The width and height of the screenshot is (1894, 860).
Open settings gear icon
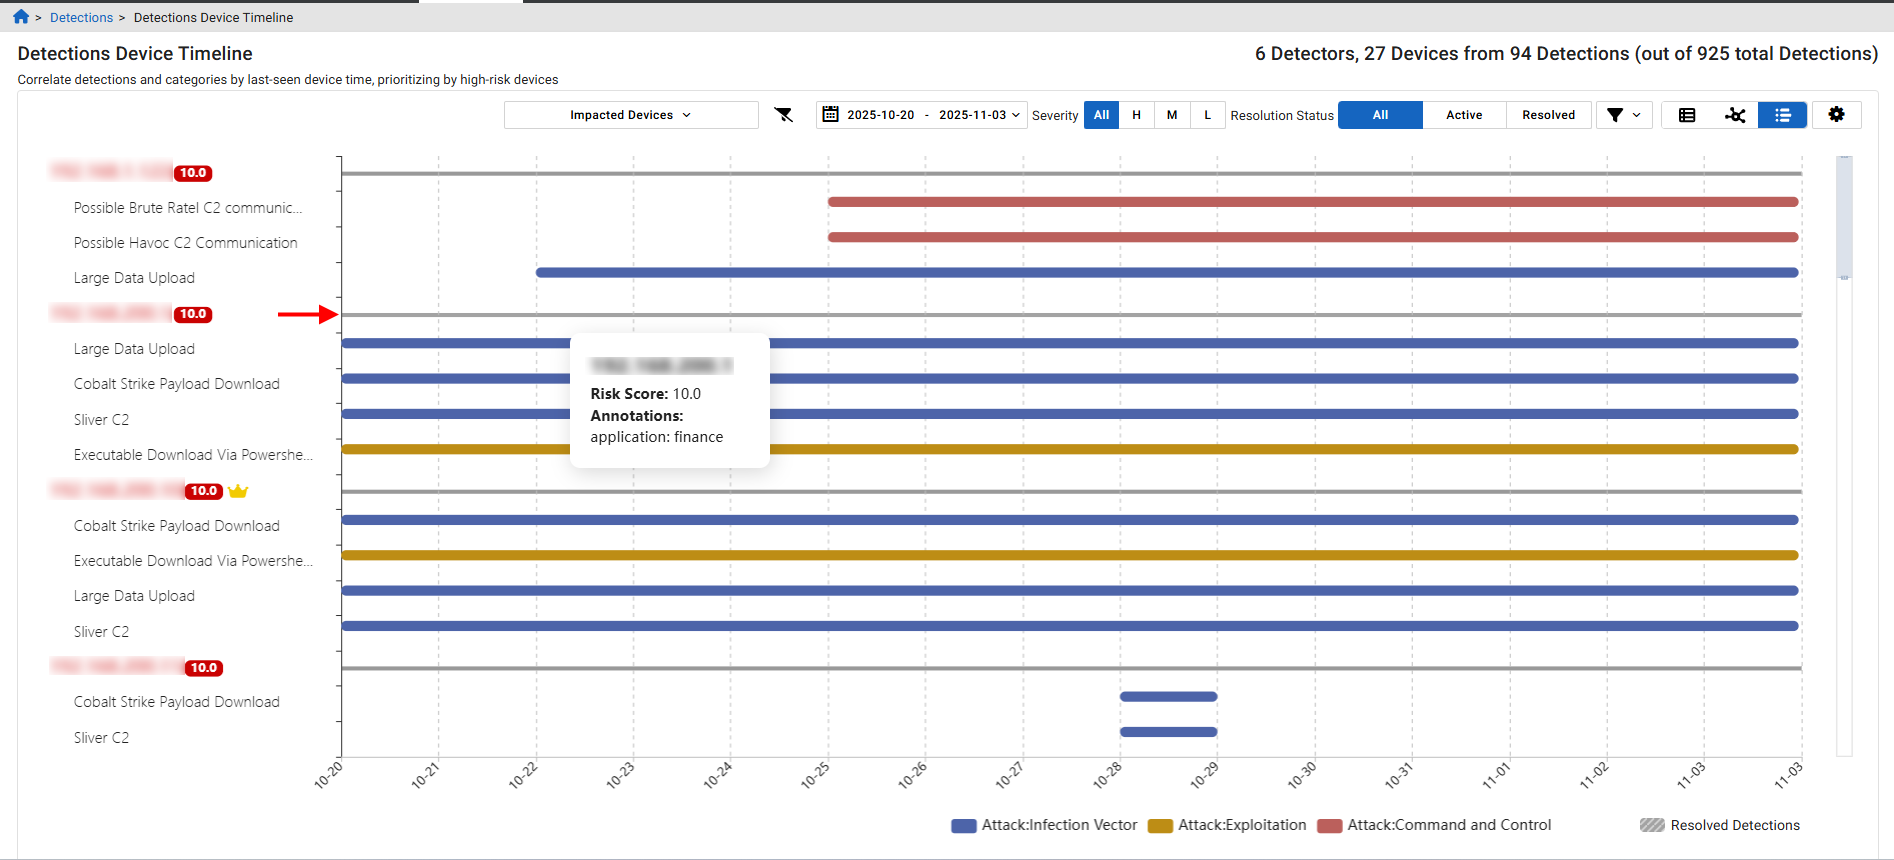[1836, 115]
